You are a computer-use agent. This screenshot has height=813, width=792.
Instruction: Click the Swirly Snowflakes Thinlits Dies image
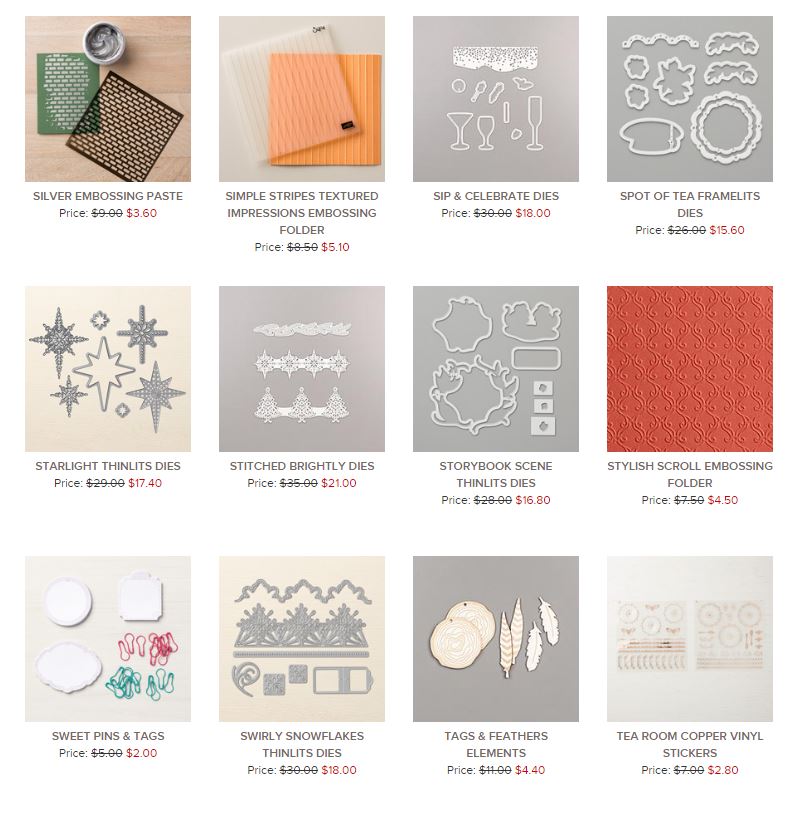pyautogui.click(x=302, y=639)
